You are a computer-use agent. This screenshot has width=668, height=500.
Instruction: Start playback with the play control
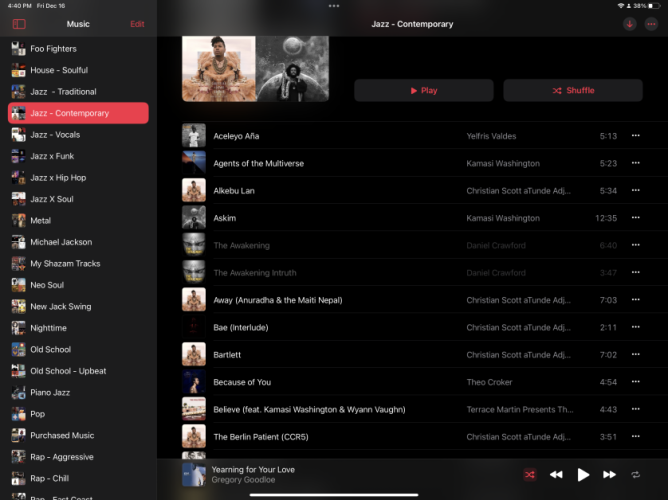583,474
